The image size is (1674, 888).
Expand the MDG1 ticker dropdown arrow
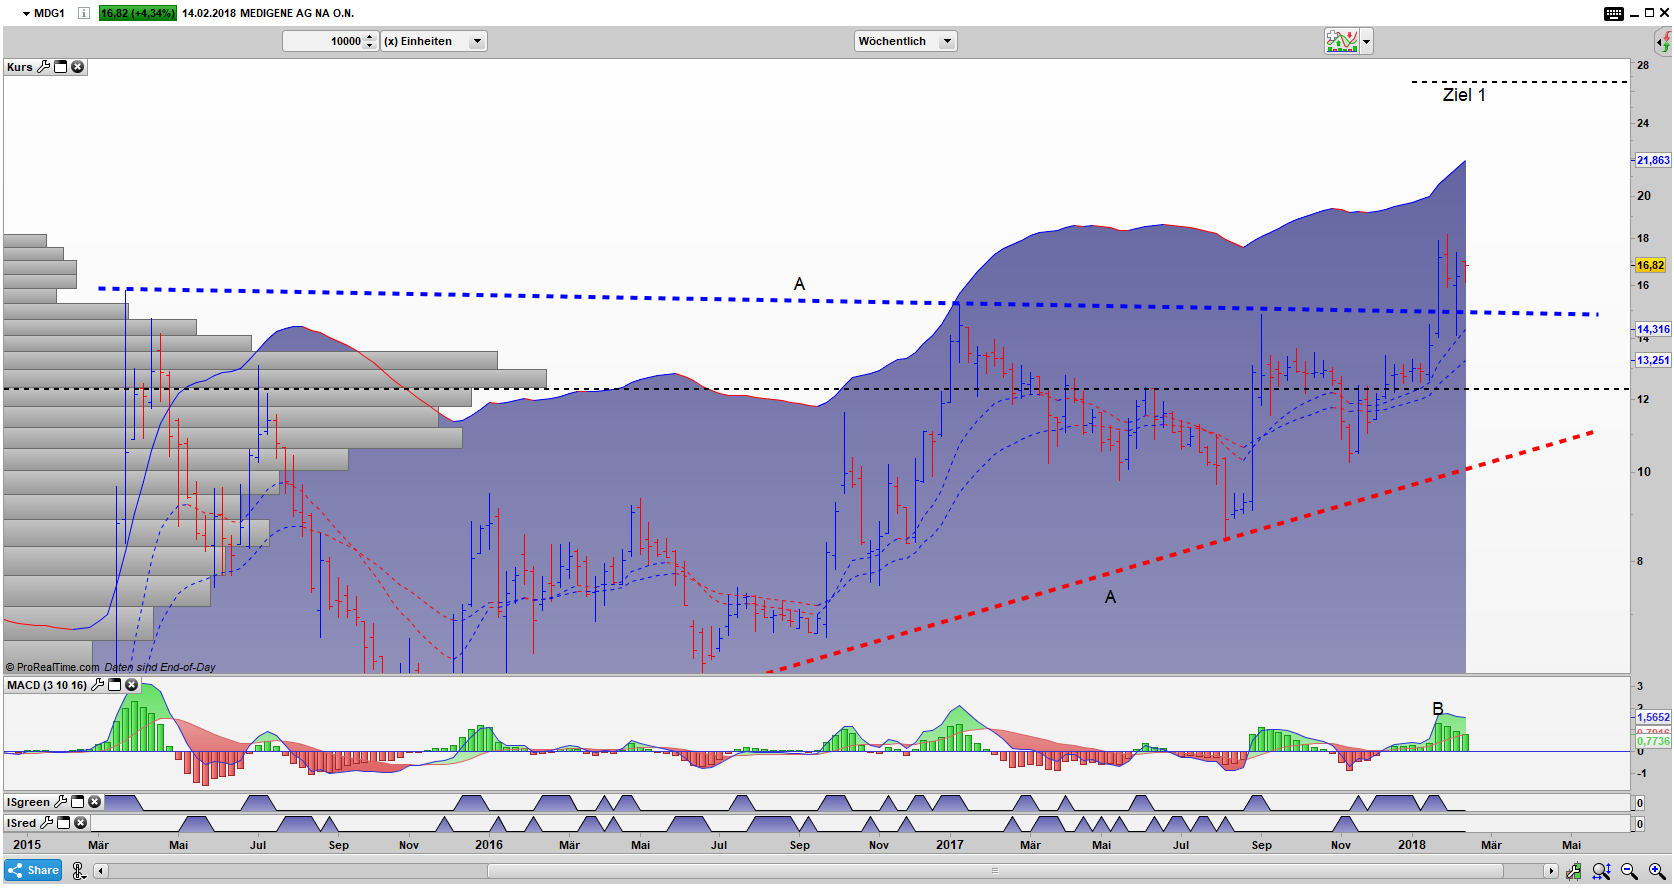coord(26,14)
